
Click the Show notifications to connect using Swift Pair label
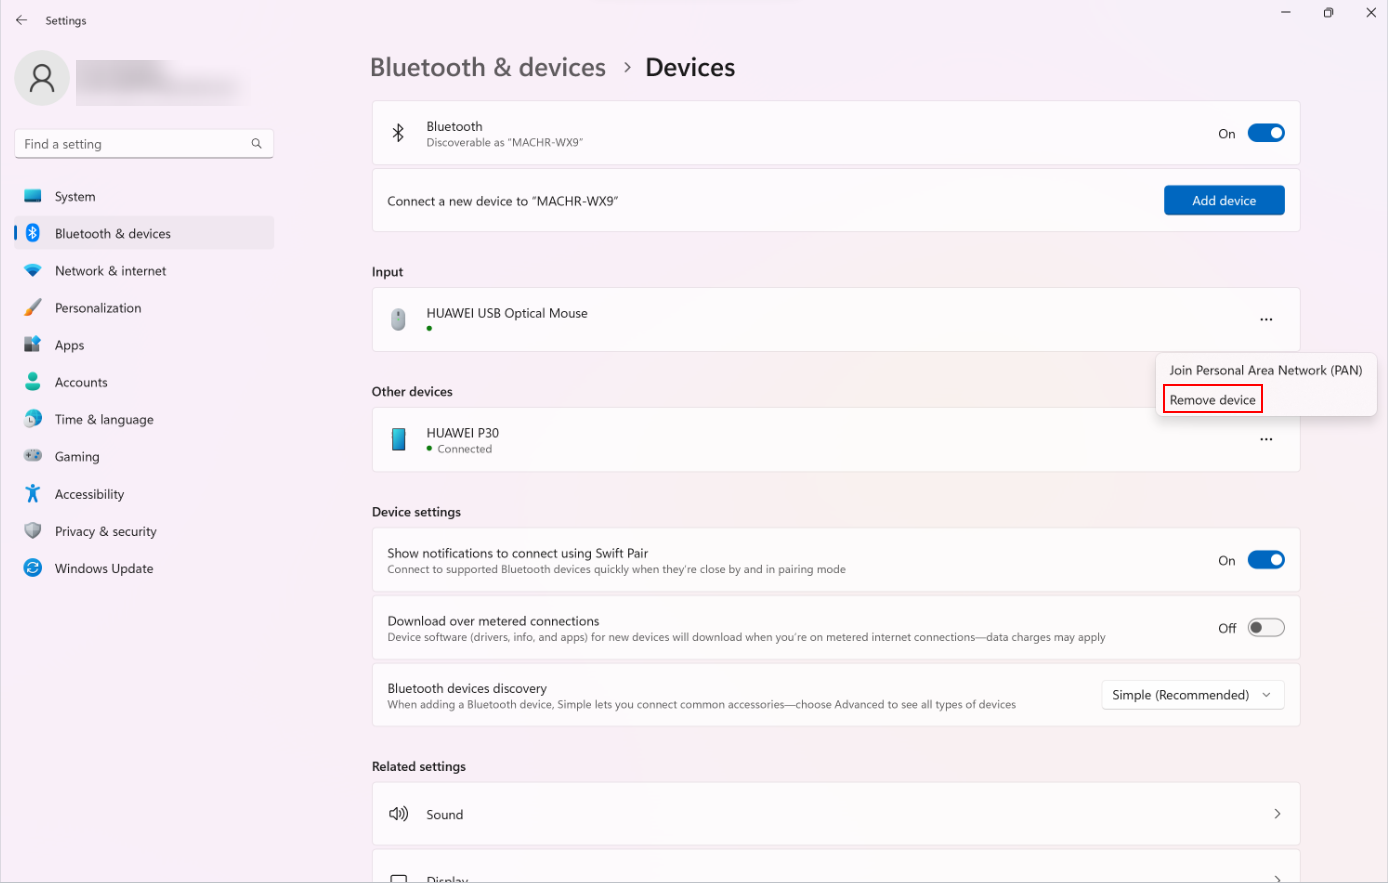518,553
